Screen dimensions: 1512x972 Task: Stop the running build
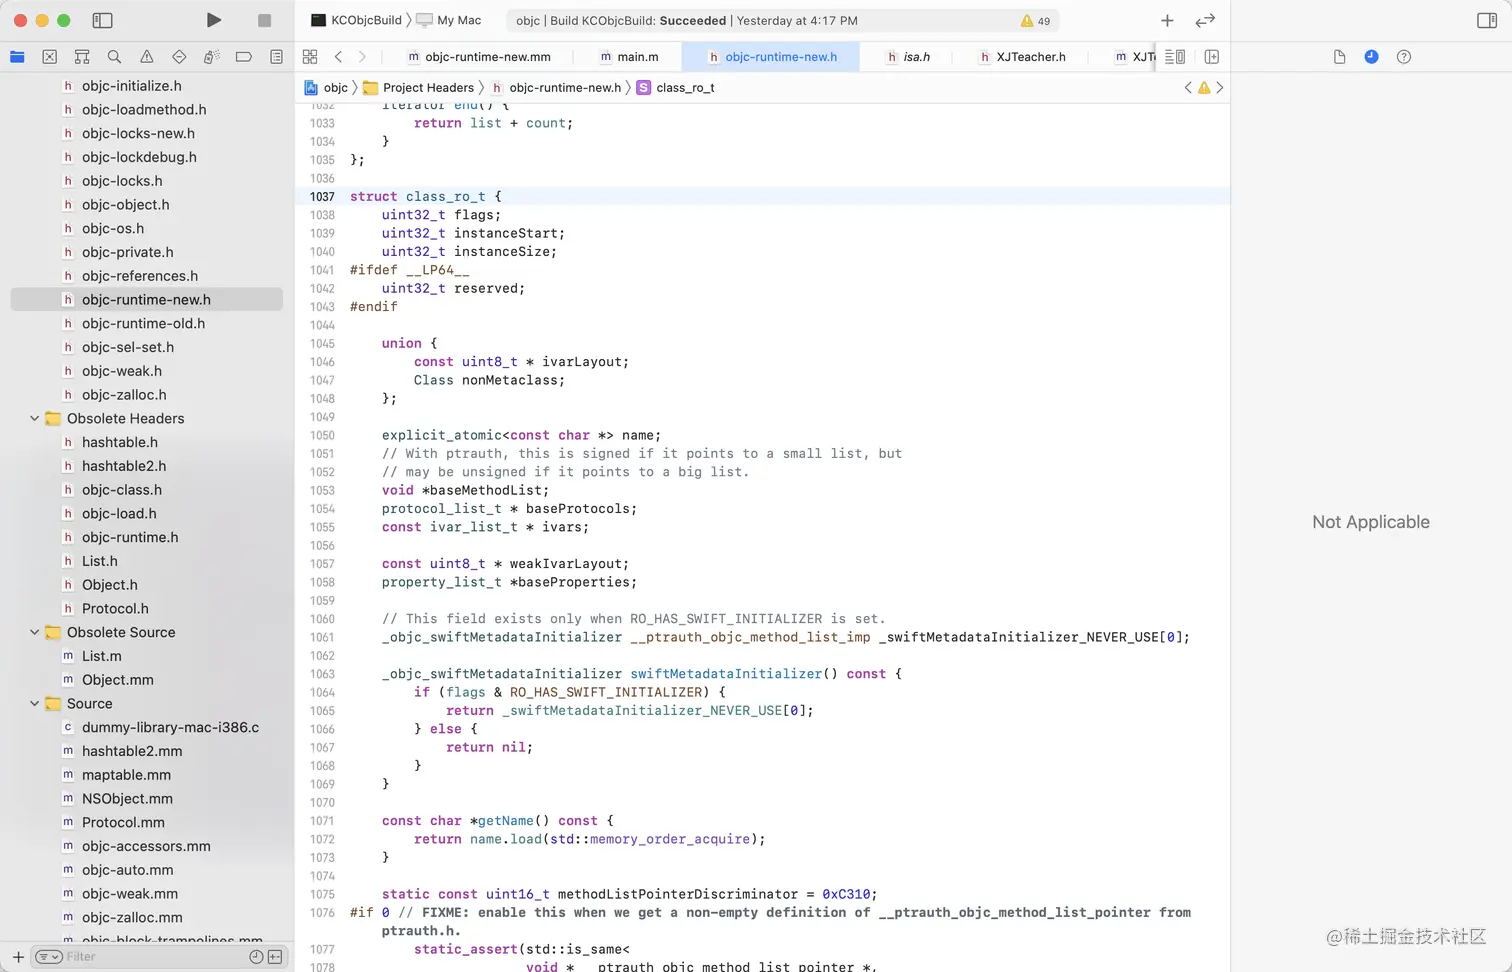264,20
